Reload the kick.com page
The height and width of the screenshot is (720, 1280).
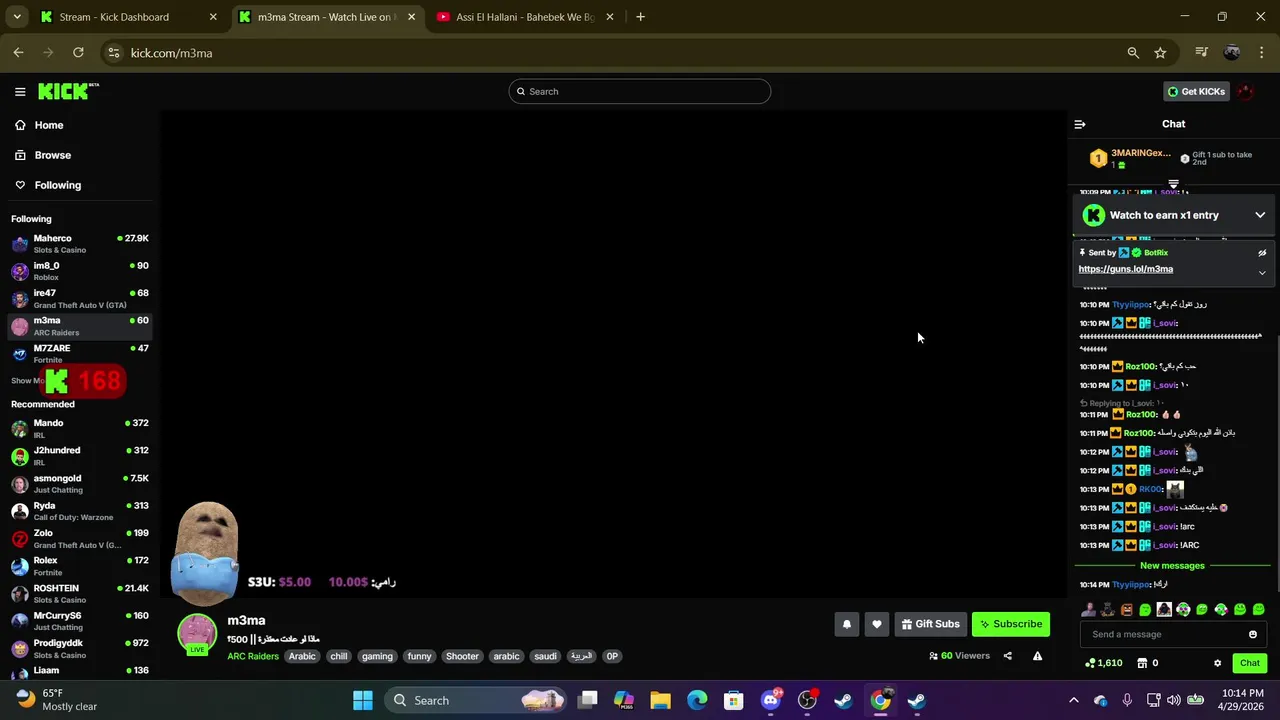[78, 53]
